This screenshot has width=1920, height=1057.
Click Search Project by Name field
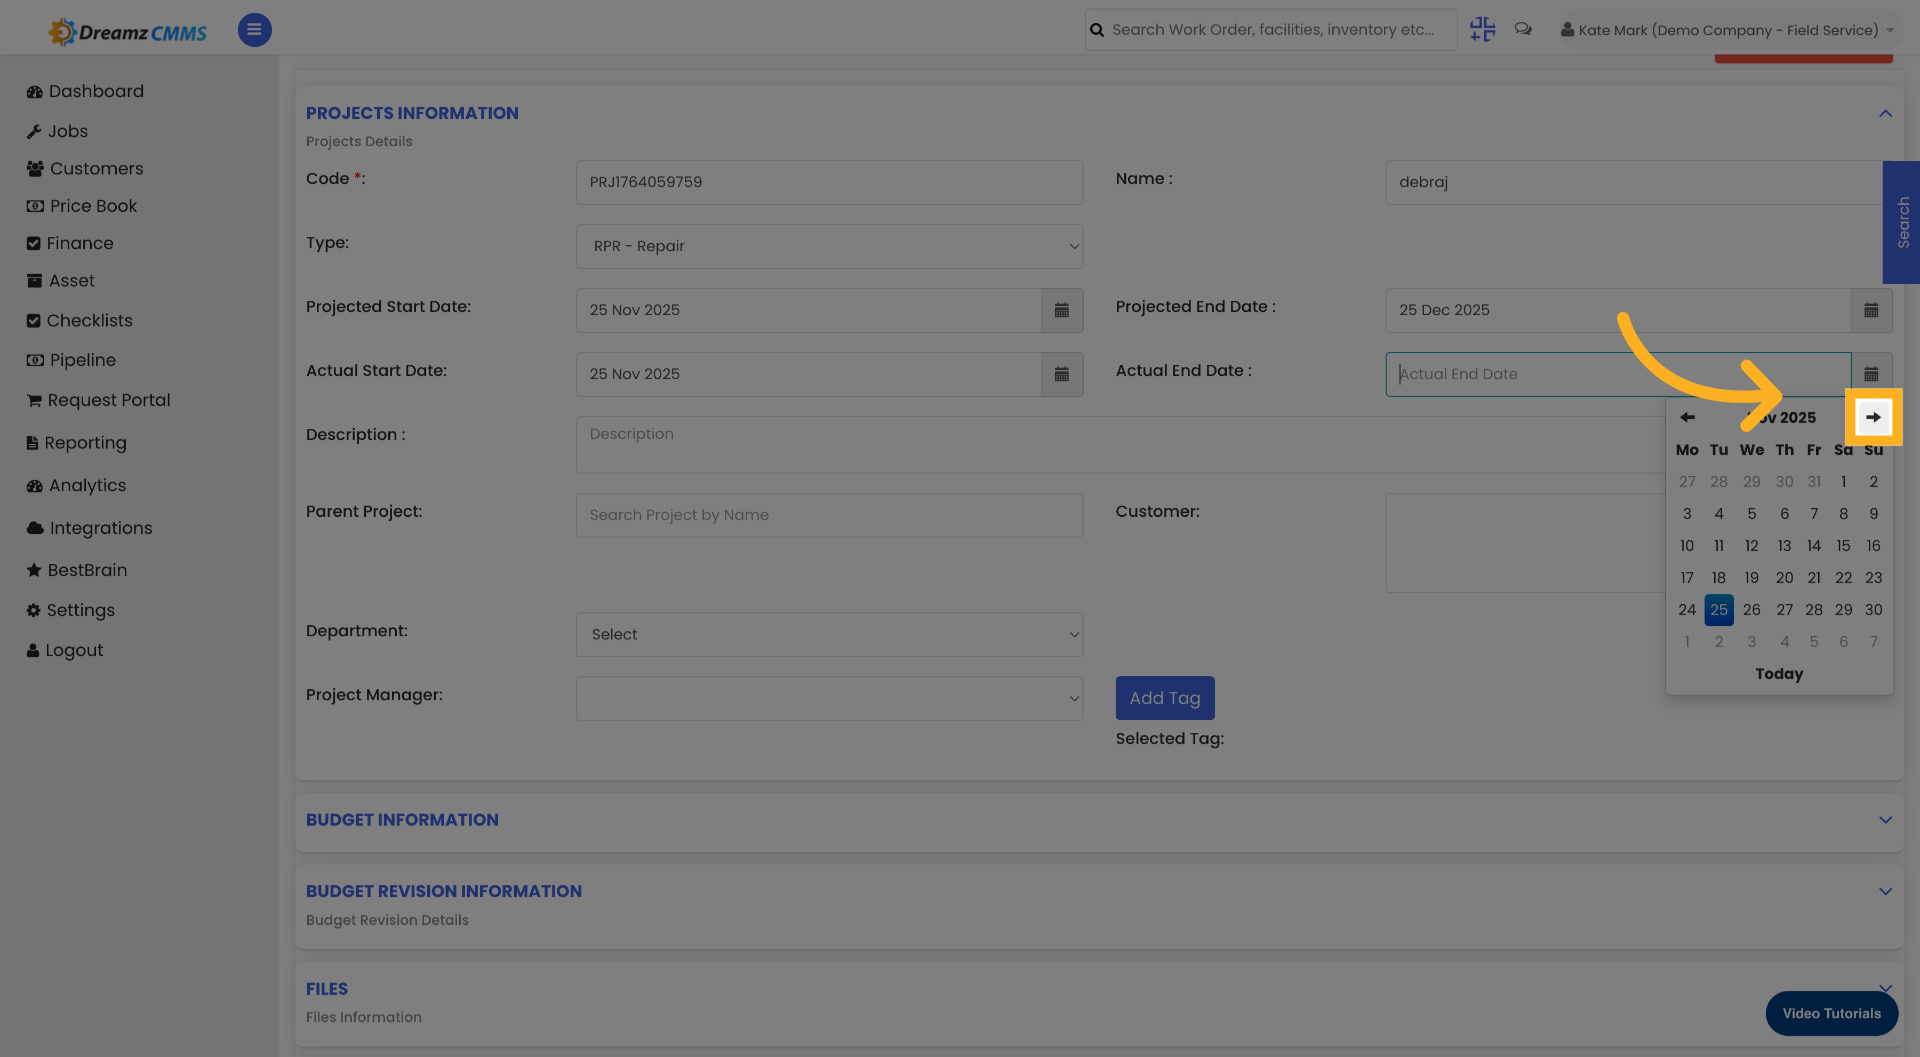tap(829, 515)
